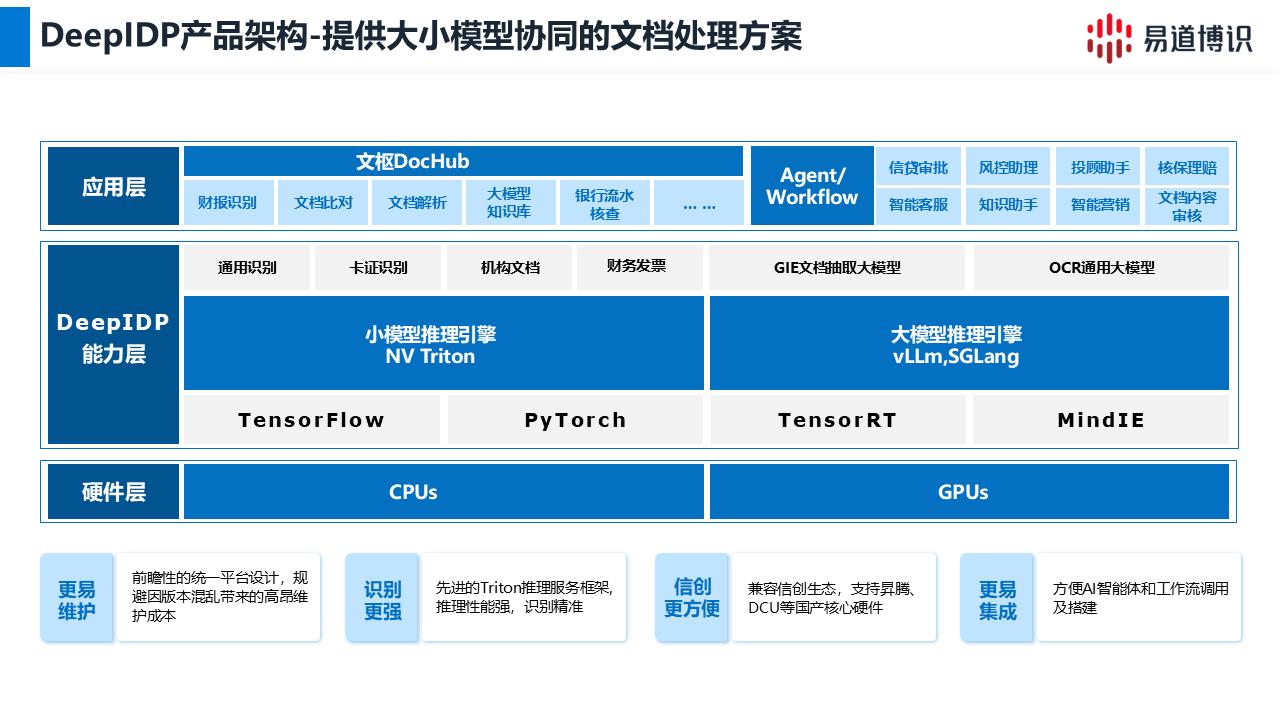Viewport: 1280px width, 720px height.
Task: Click the 易道博识 logo icon
Action: tap(1109, 37)
